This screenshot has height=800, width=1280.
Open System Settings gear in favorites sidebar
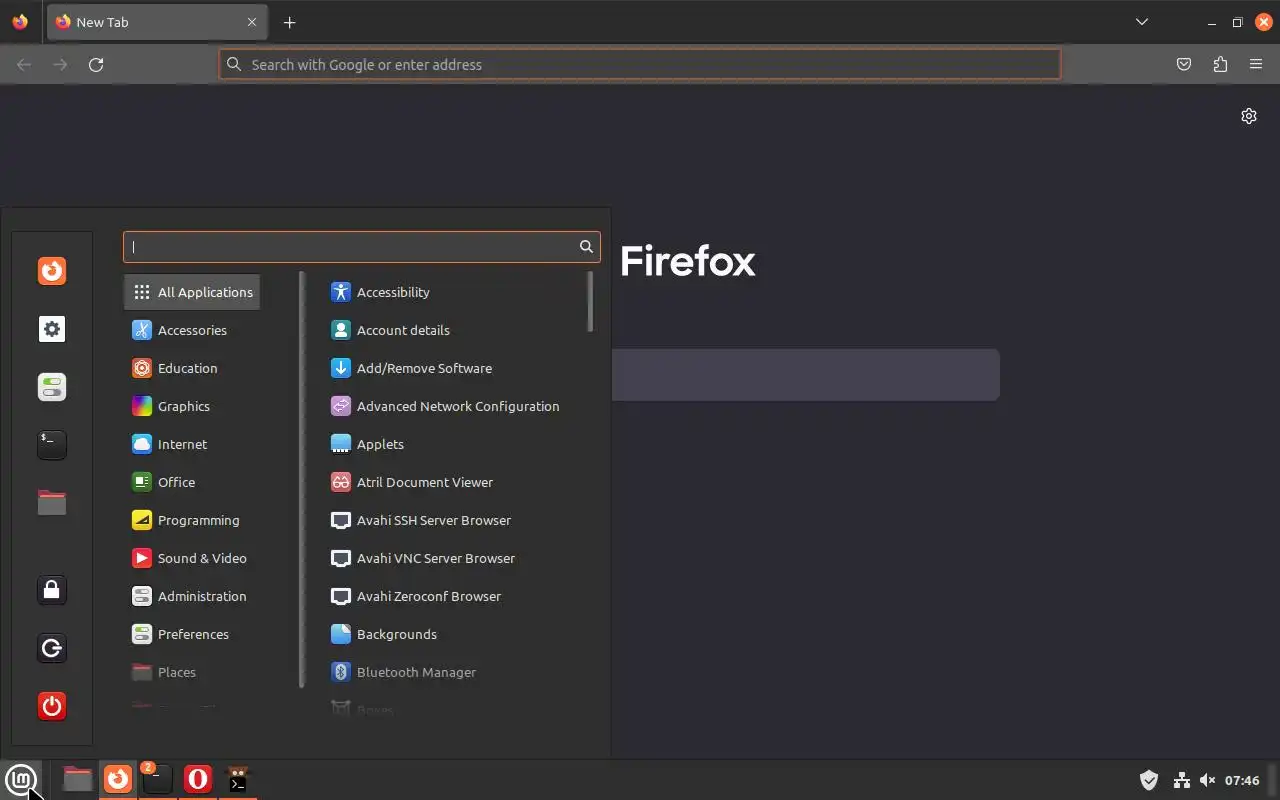click(x=52, y=329)
